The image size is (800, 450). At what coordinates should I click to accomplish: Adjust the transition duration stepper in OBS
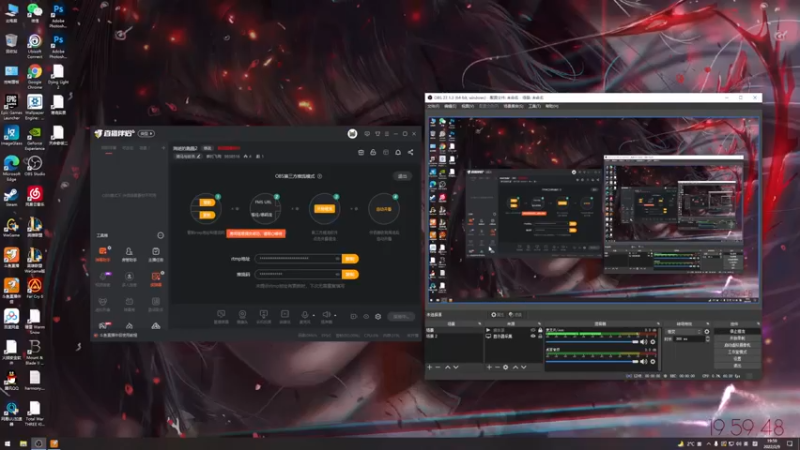[x=707, y=339]
